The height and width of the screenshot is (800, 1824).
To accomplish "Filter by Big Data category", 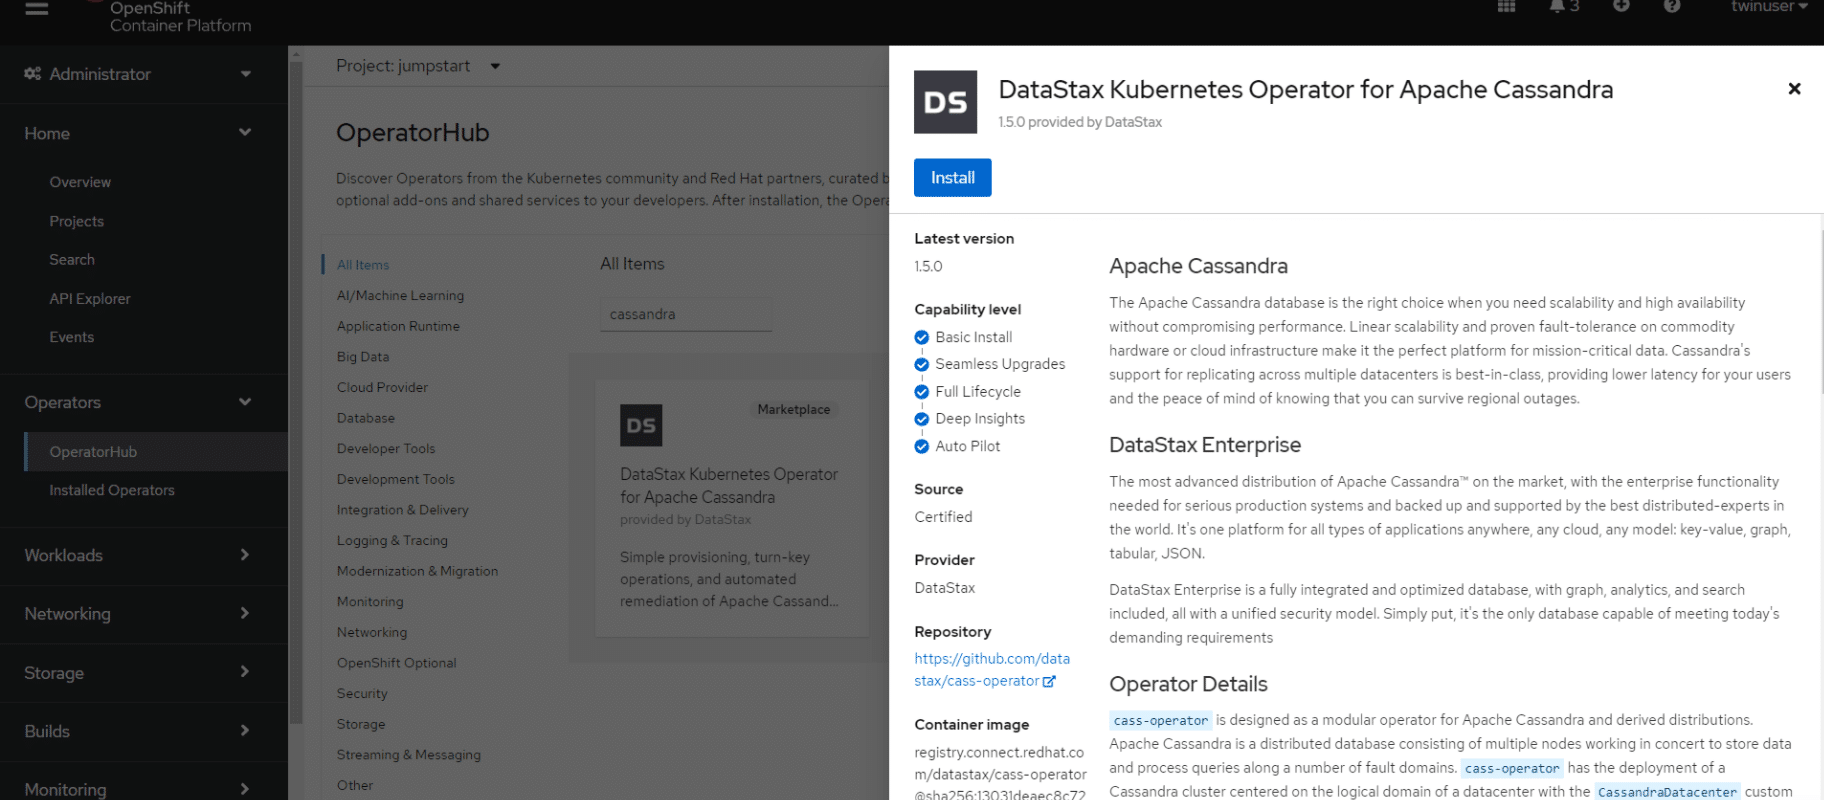I will [x=363, y=357].
